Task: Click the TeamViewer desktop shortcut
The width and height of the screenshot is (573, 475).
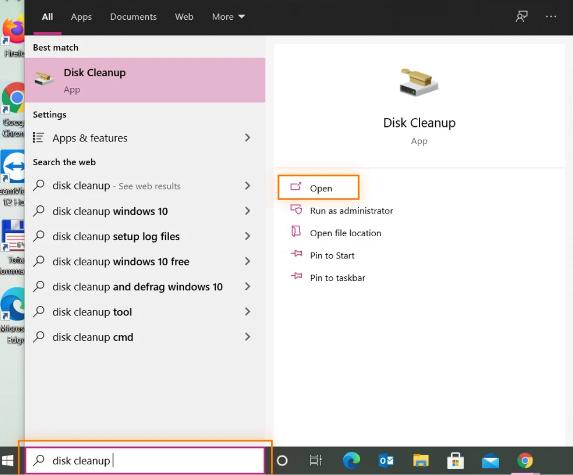Action: coord(13,178)
